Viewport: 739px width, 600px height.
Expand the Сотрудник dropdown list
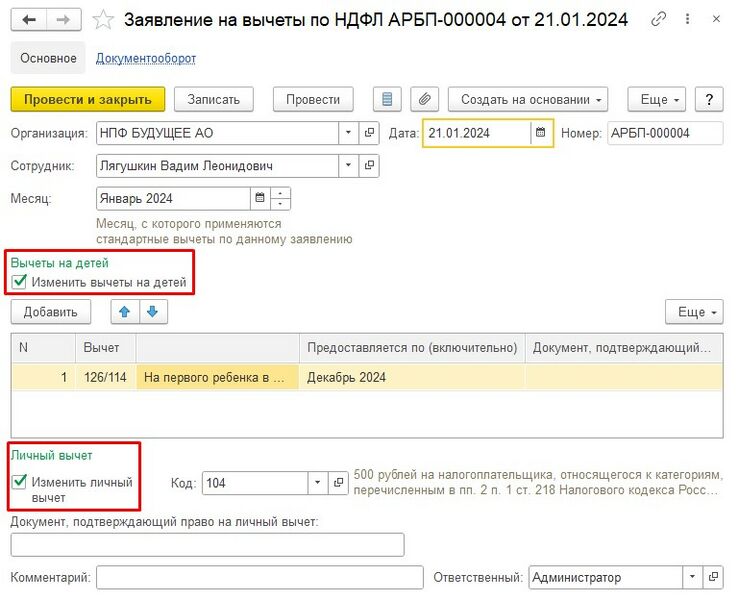[348, 166]
